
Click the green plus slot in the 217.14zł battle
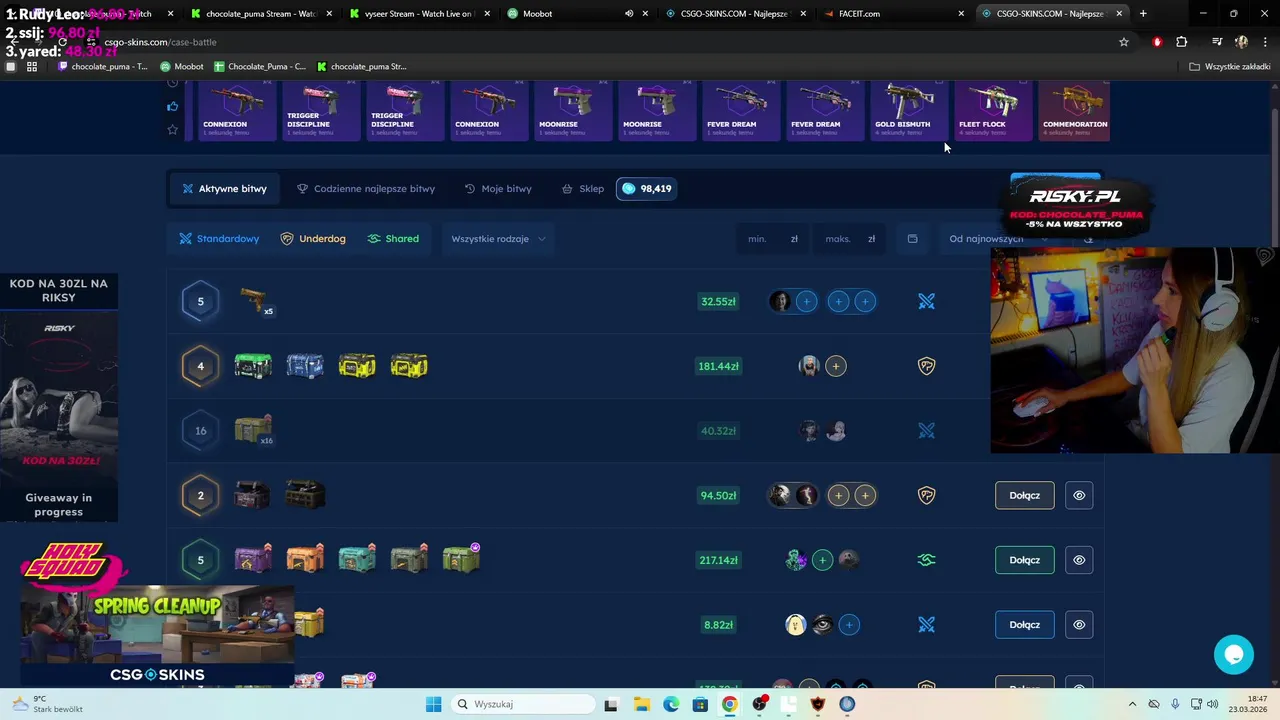[822, 560]
